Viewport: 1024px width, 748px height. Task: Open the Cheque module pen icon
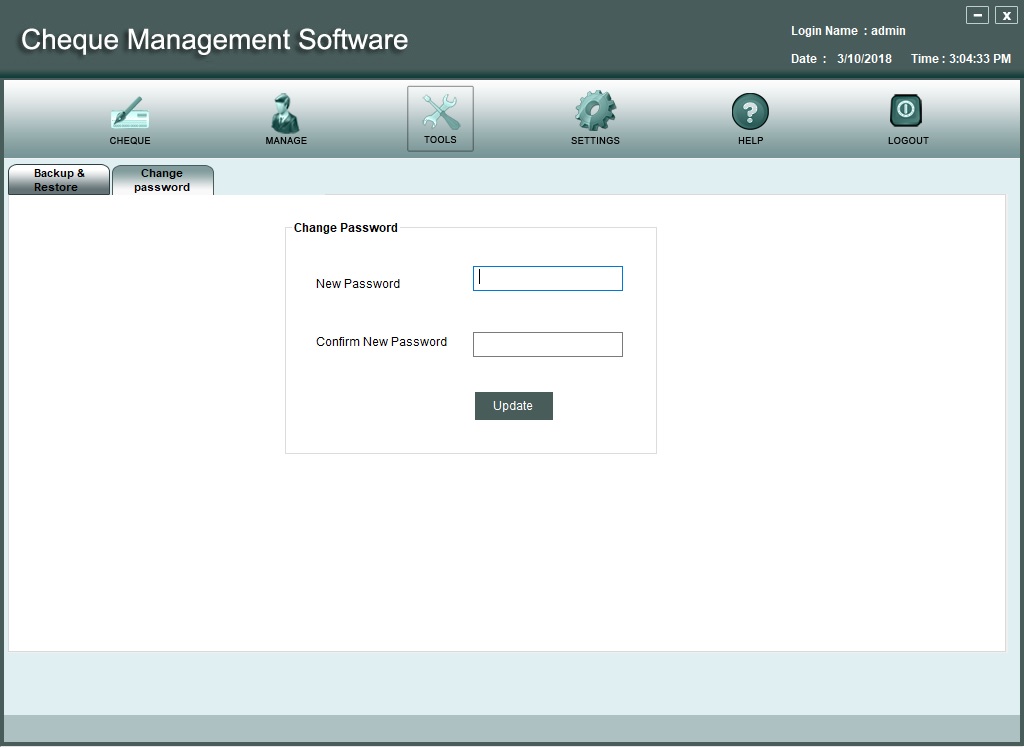pyautogui.click(x=130, y=113)
